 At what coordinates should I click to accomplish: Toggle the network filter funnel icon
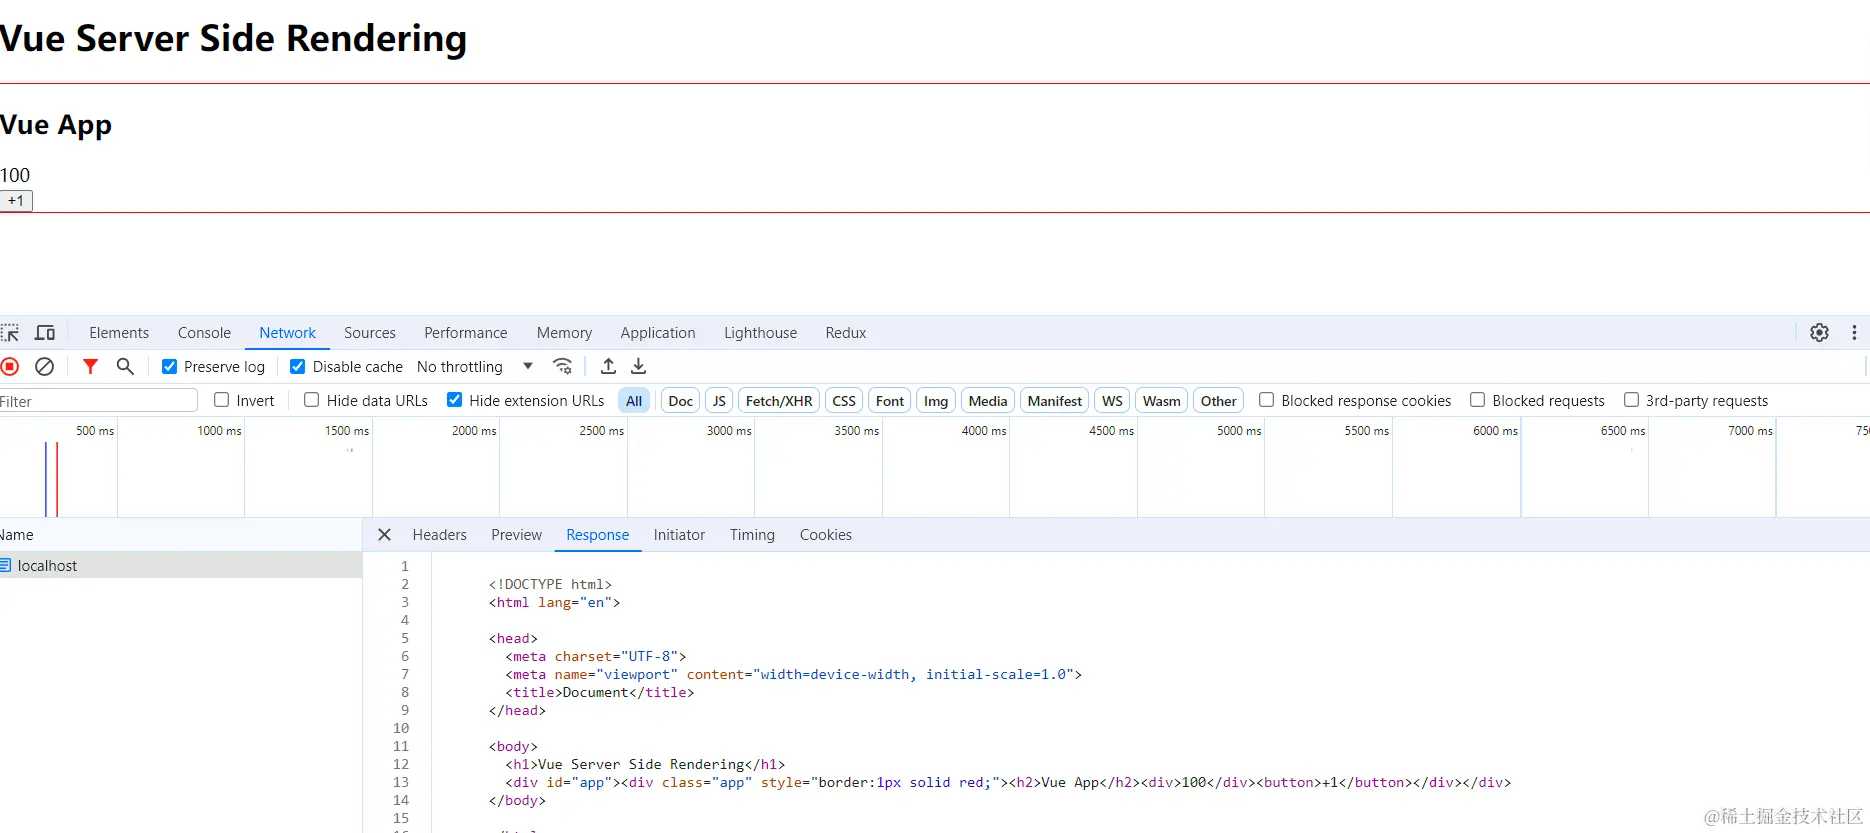point(90,367)
